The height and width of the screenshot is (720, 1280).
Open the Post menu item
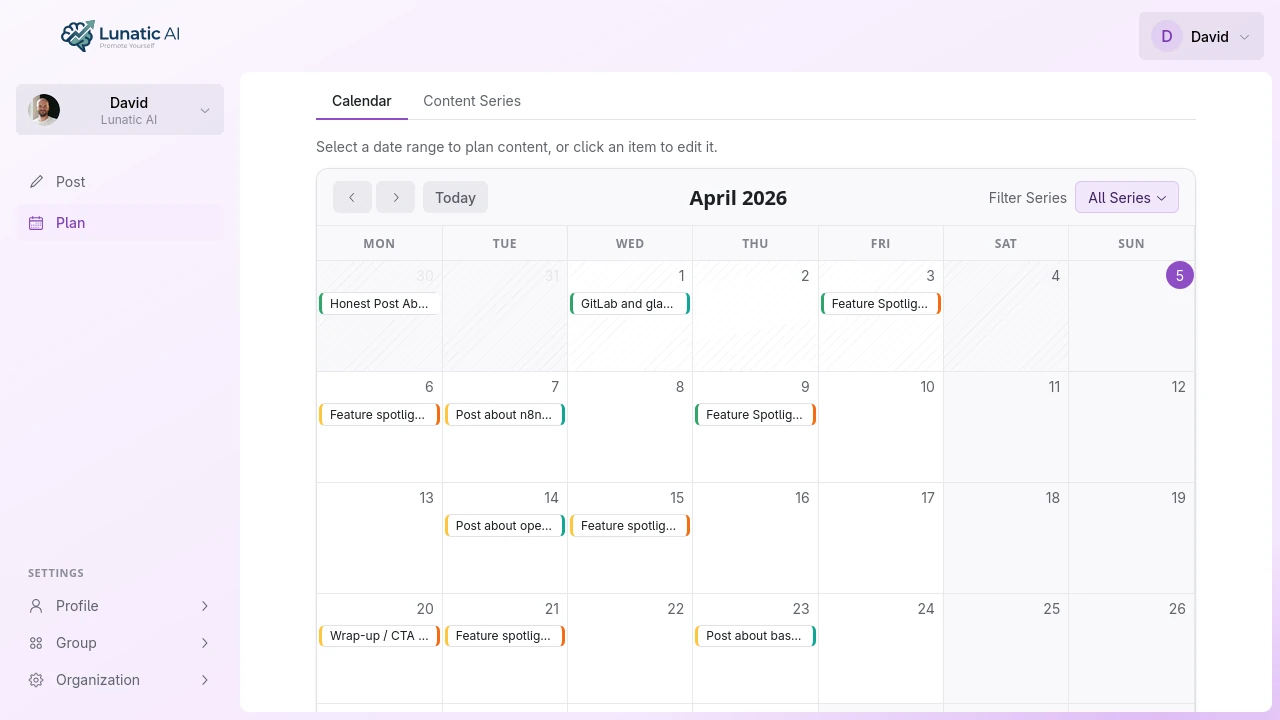coord(120,182)
